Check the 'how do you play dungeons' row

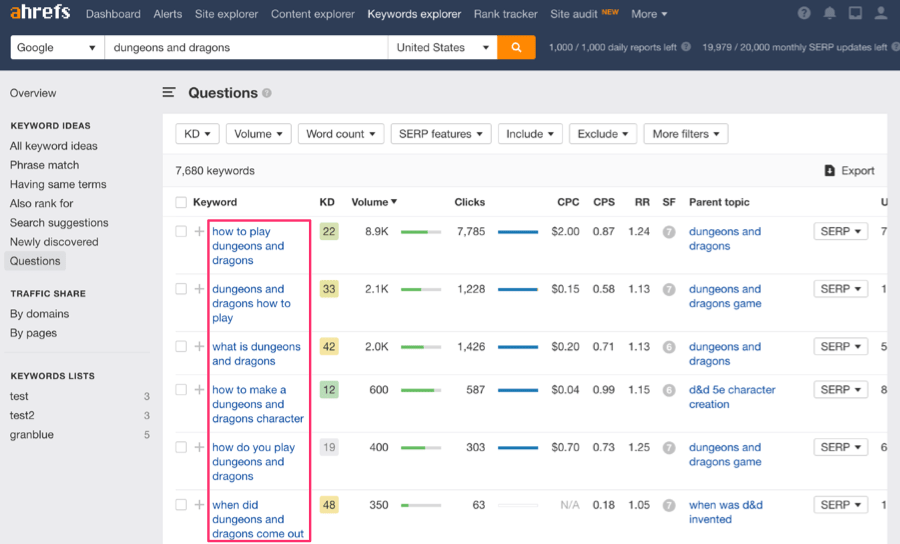point(181,447)
